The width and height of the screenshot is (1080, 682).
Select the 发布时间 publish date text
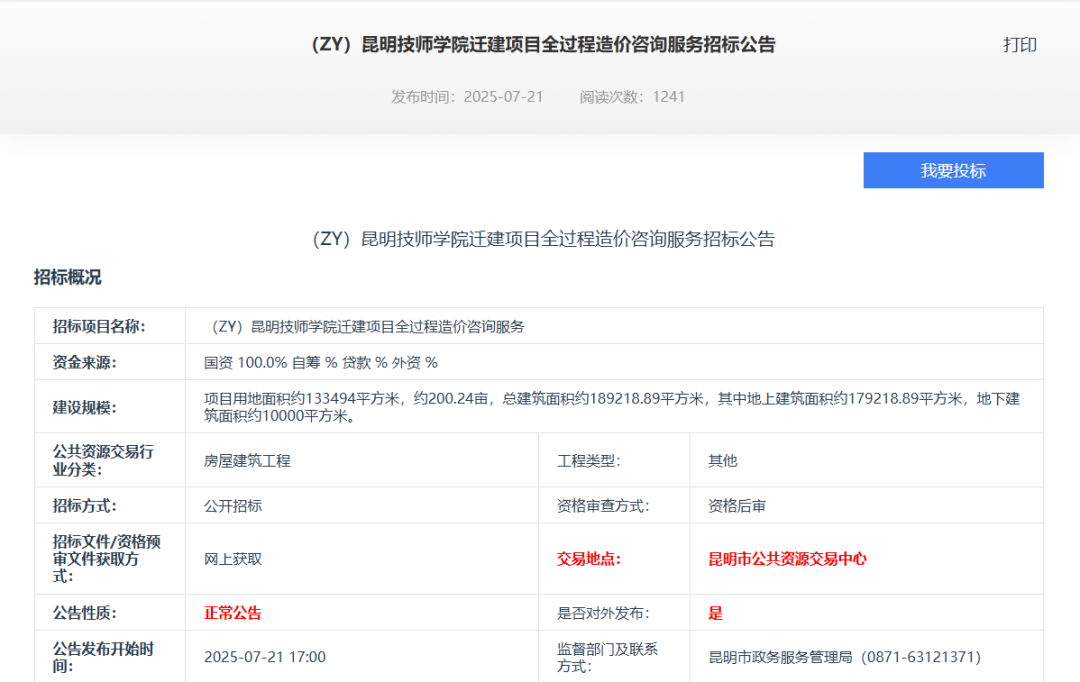tap(459, 98)
